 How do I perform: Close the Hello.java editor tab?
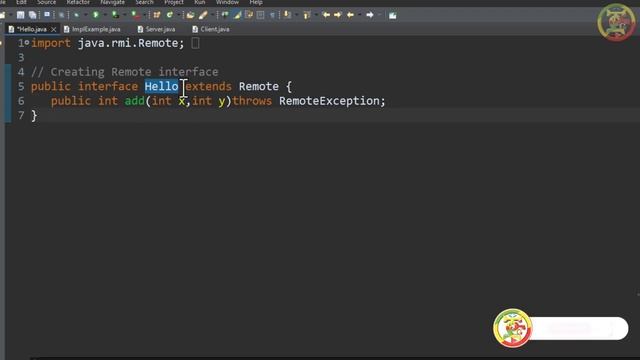pos(53,29)
